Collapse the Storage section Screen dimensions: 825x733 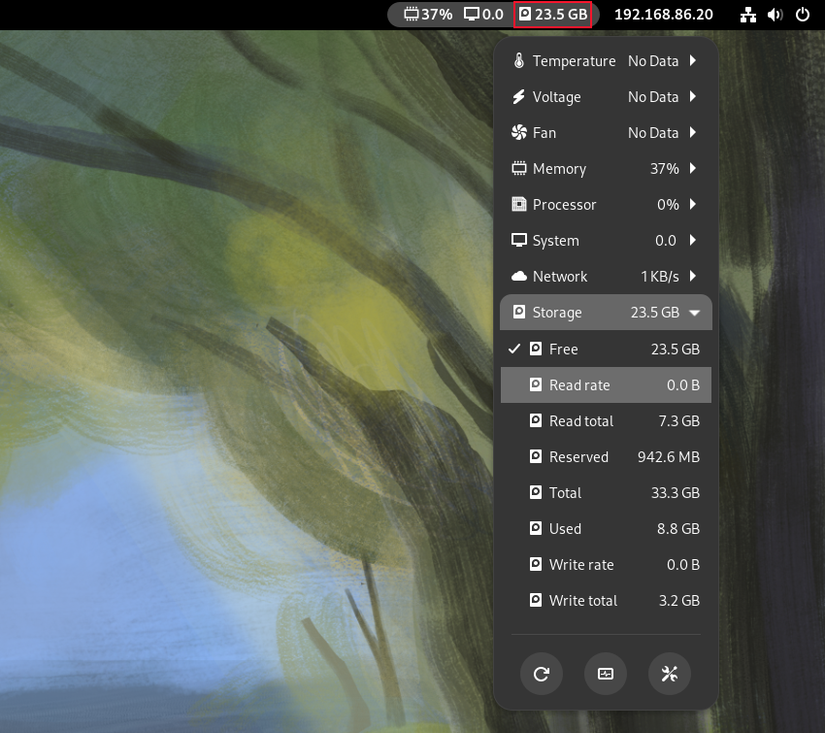606,313
